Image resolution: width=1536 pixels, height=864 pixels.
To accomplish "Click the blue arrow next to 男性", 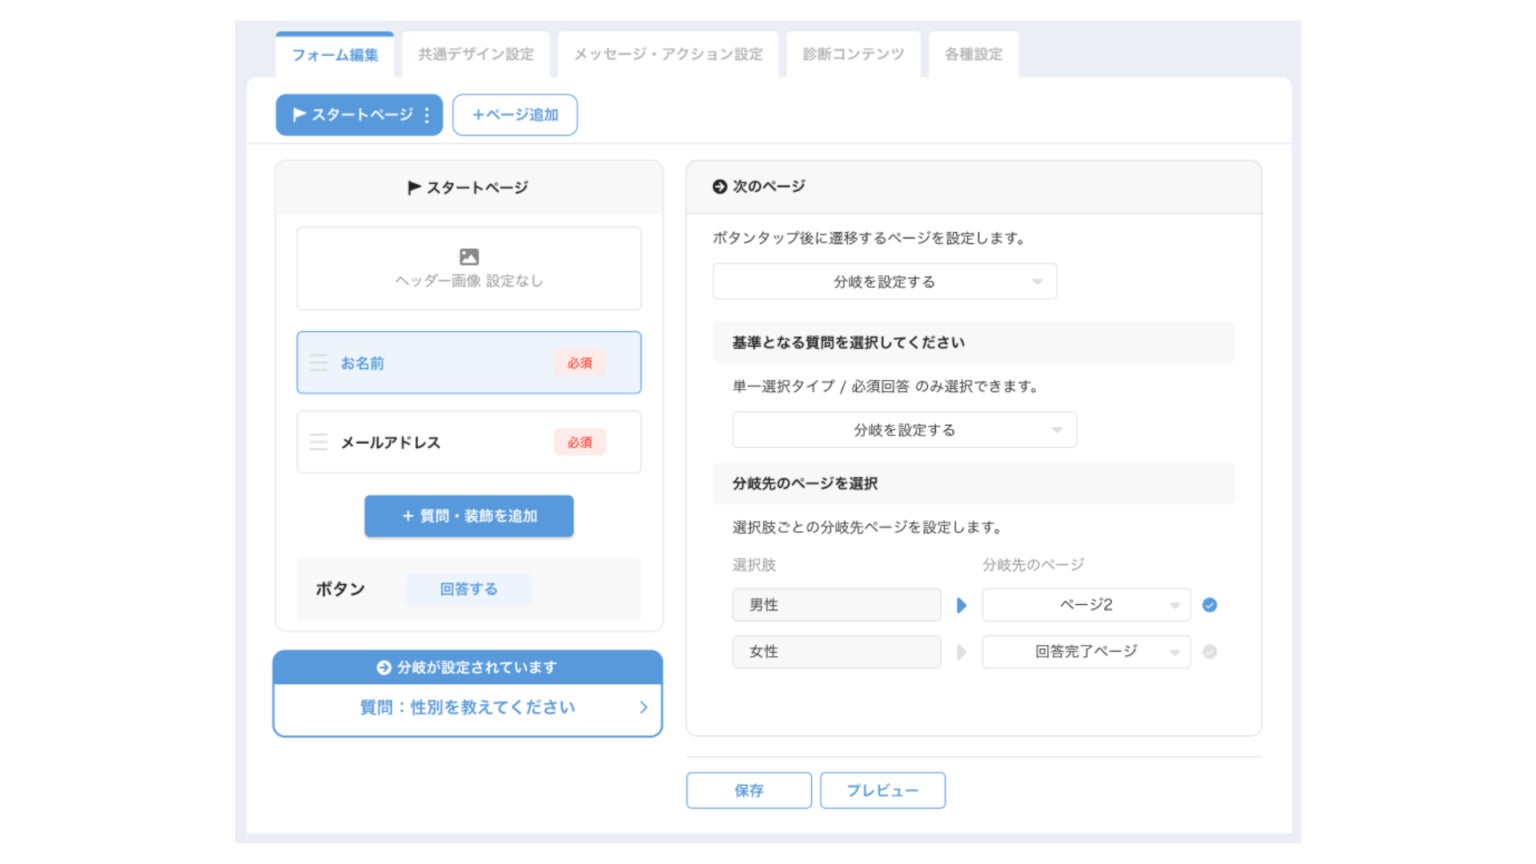I will point(962,605).
